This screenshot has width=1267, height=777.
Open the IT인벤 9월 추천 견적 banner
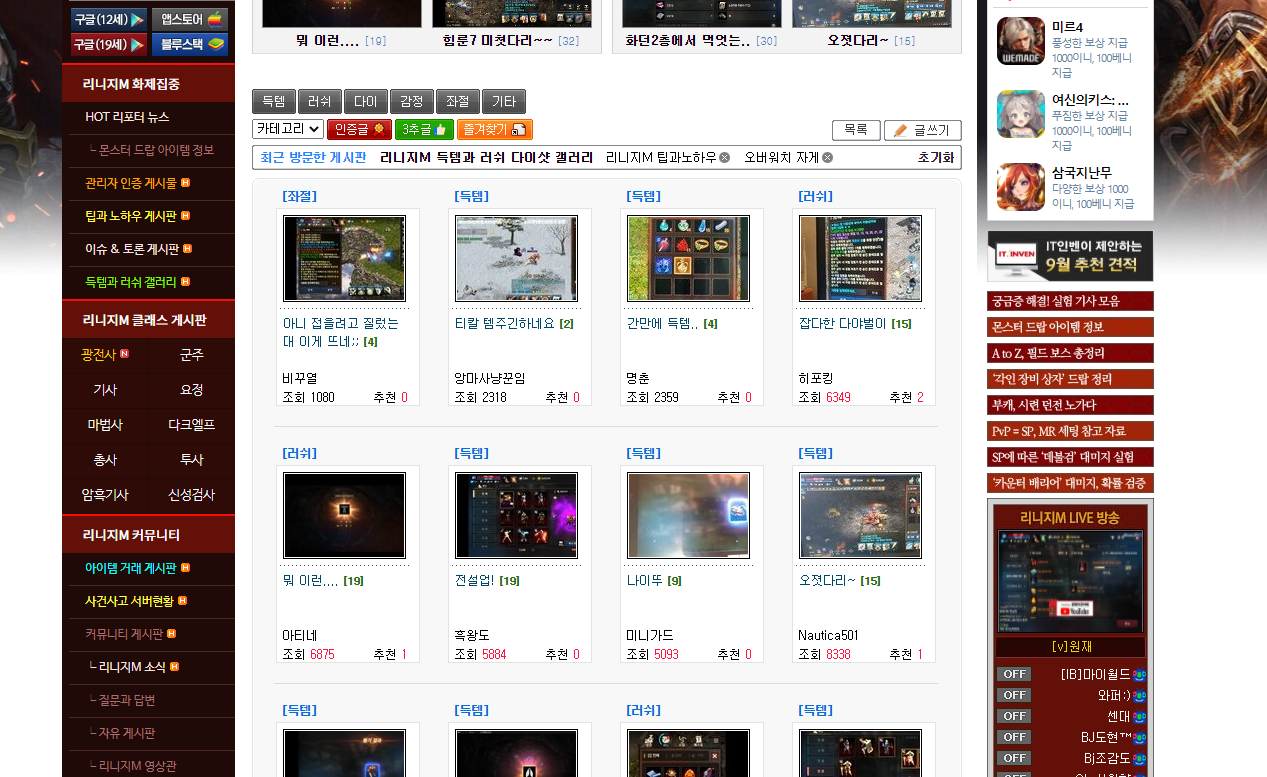click(1070, 257)
